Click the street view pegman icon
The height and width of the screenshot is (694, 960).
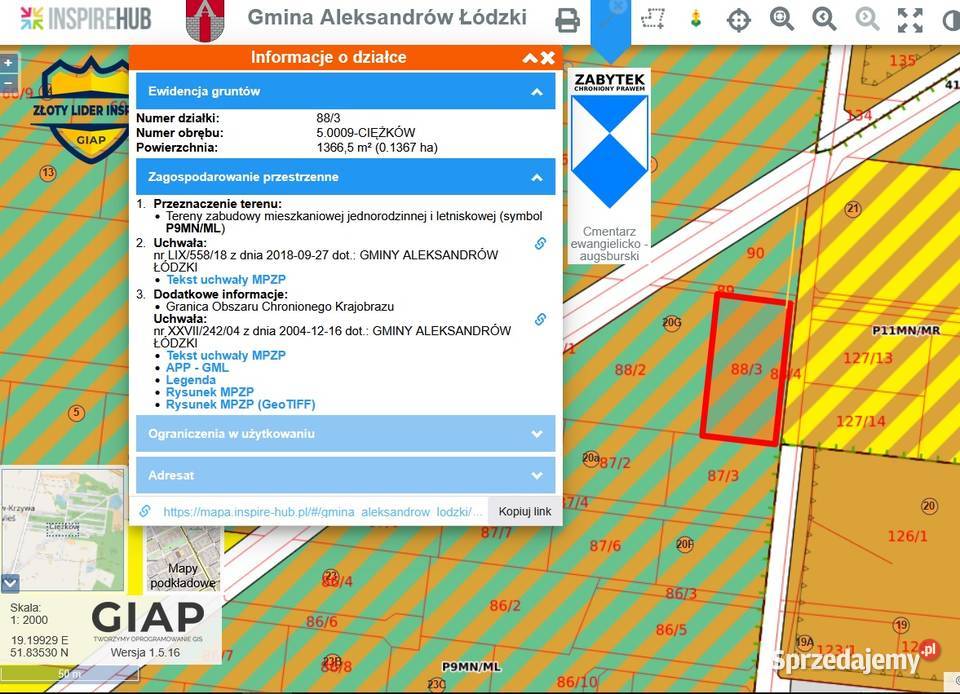[x=696, y=19]
